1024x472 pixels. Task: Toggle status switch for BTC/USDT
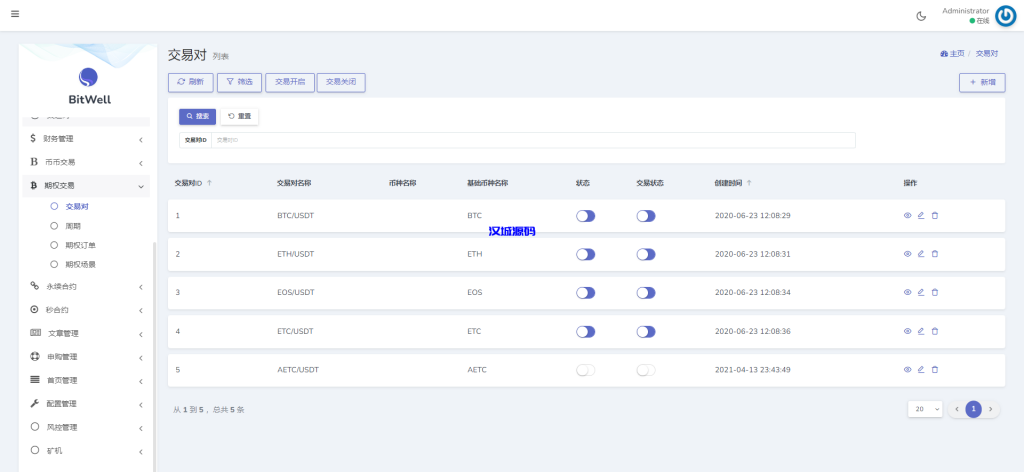[x=585, y=216]
